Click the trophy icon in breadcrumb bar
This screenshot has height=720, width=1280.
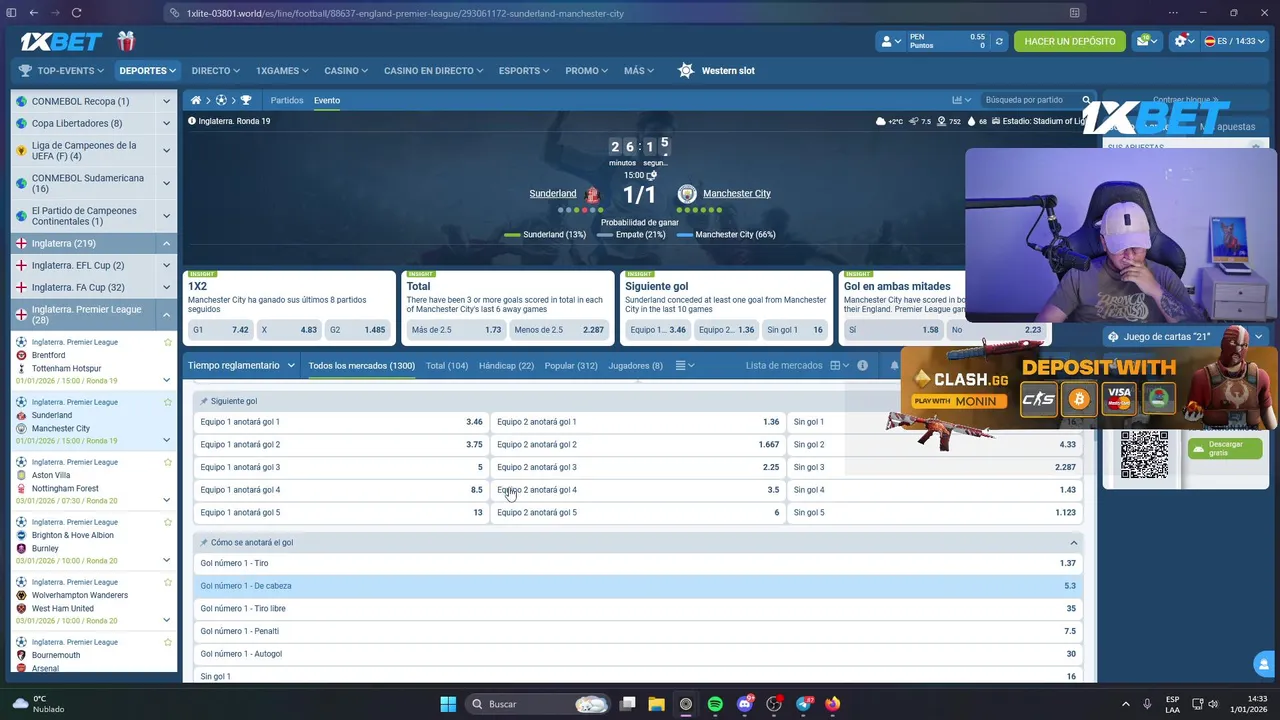click(x=246, y=100)
